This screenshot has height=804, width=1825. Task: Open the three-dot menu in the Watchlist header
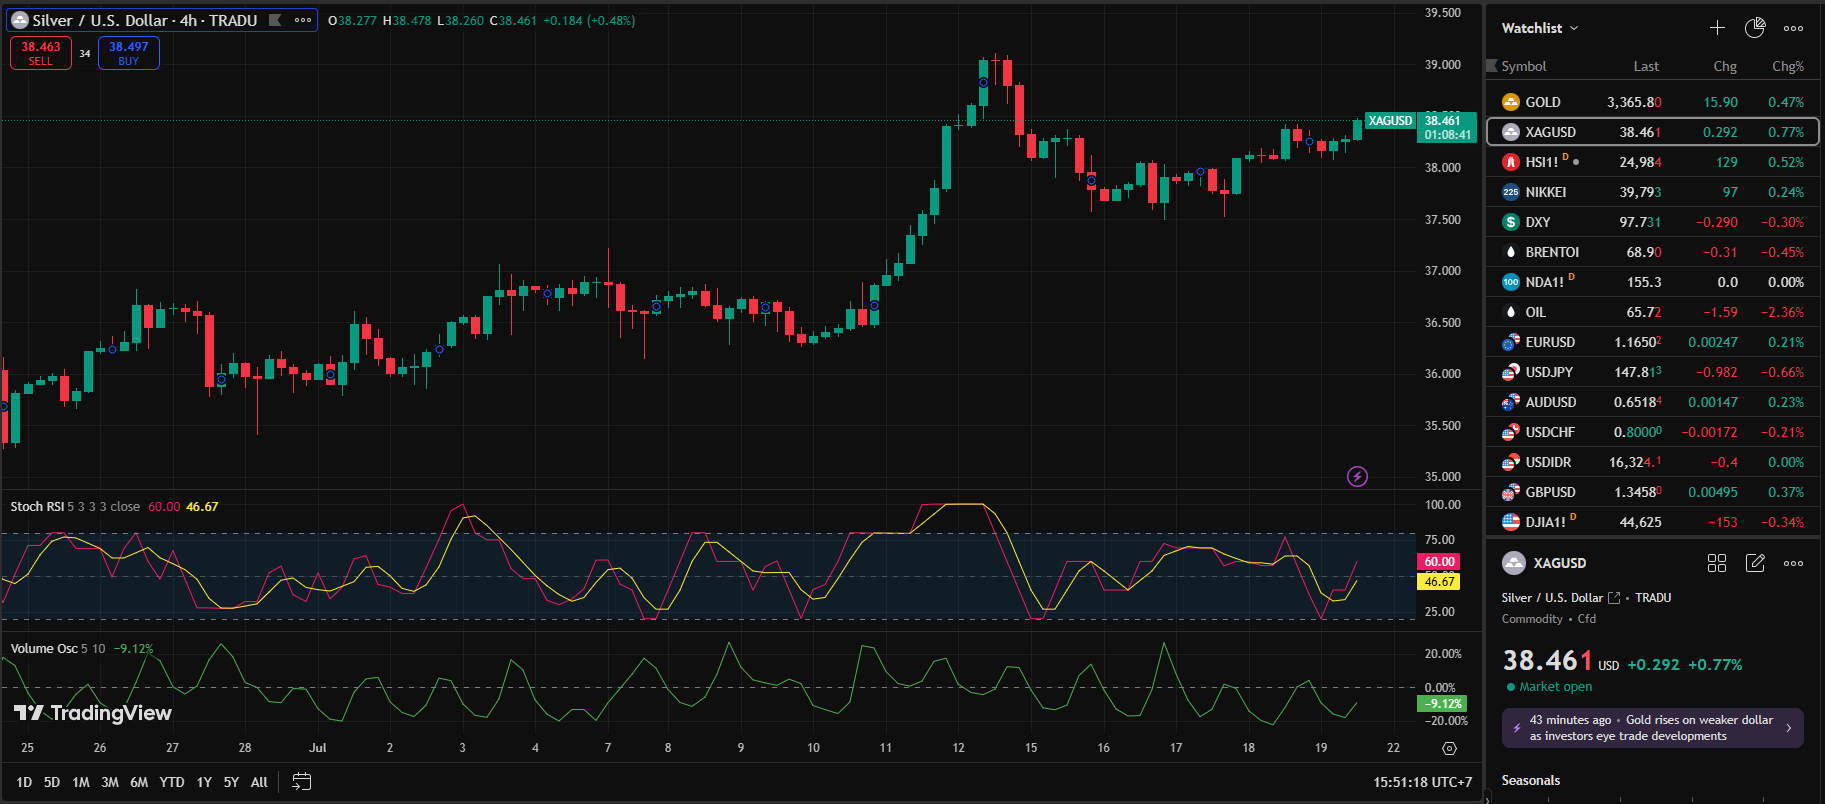(x=1793, y=28)
